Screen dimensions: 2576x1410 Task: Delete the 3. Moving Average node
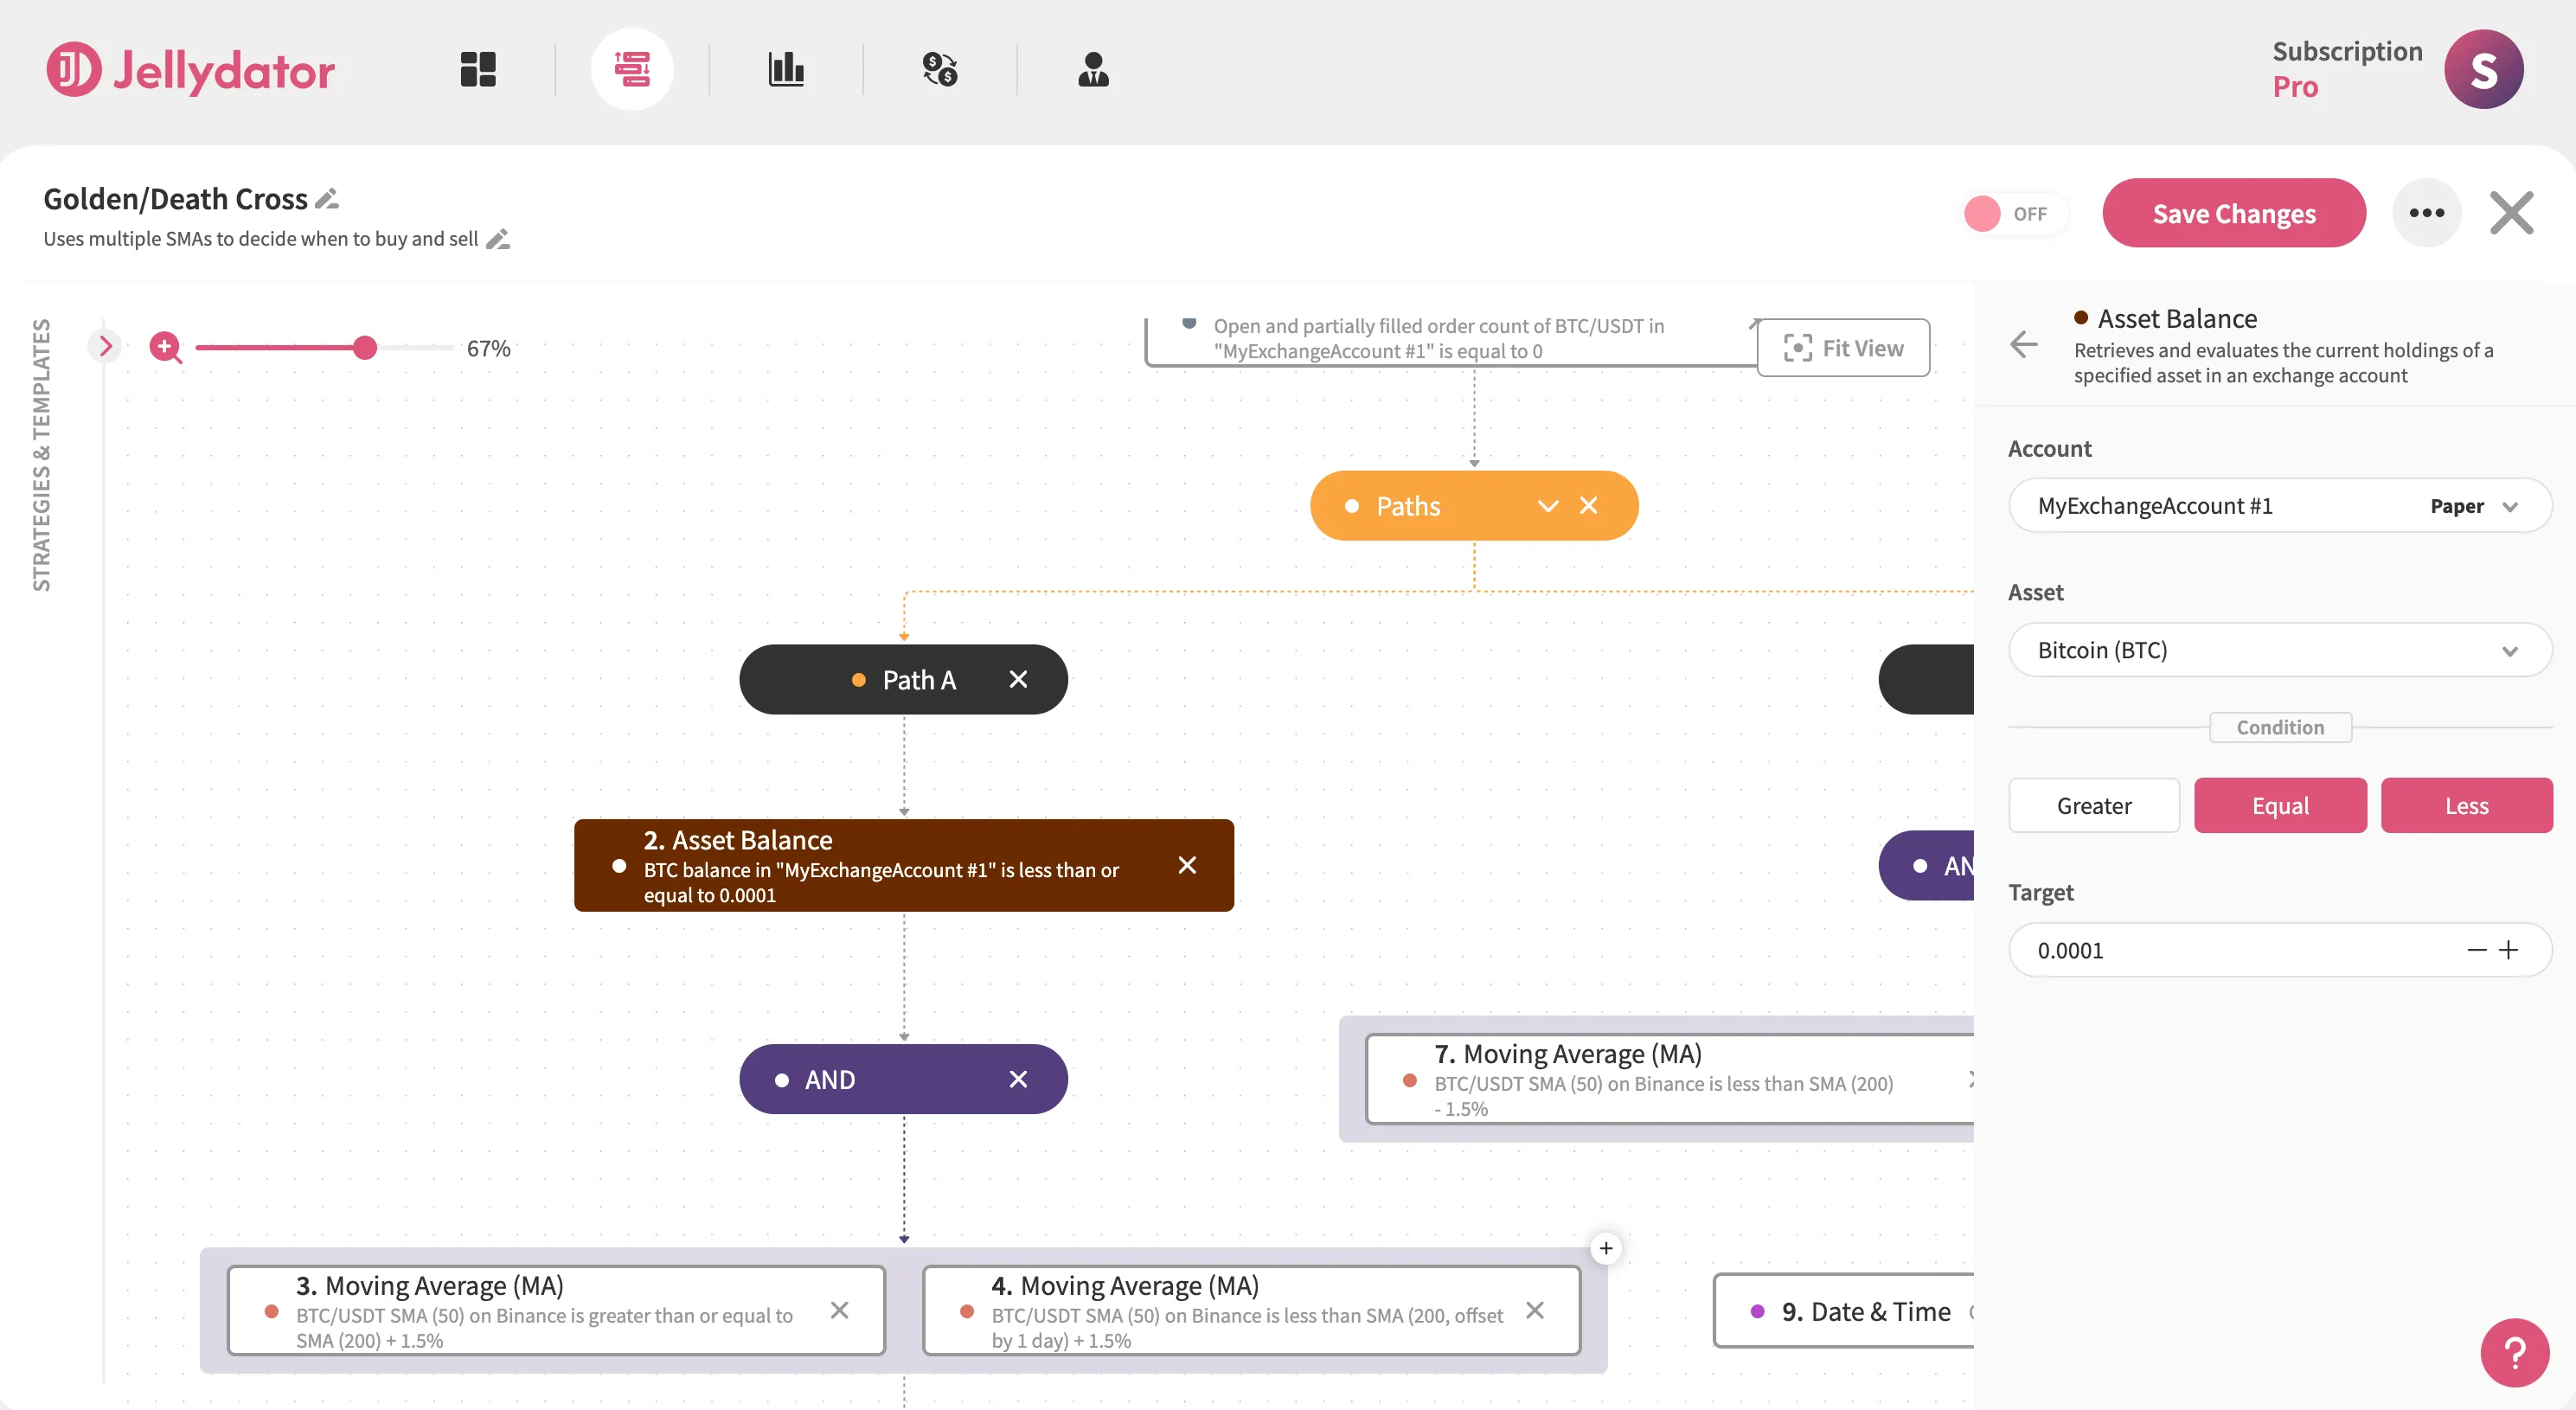coord(840,1310)
